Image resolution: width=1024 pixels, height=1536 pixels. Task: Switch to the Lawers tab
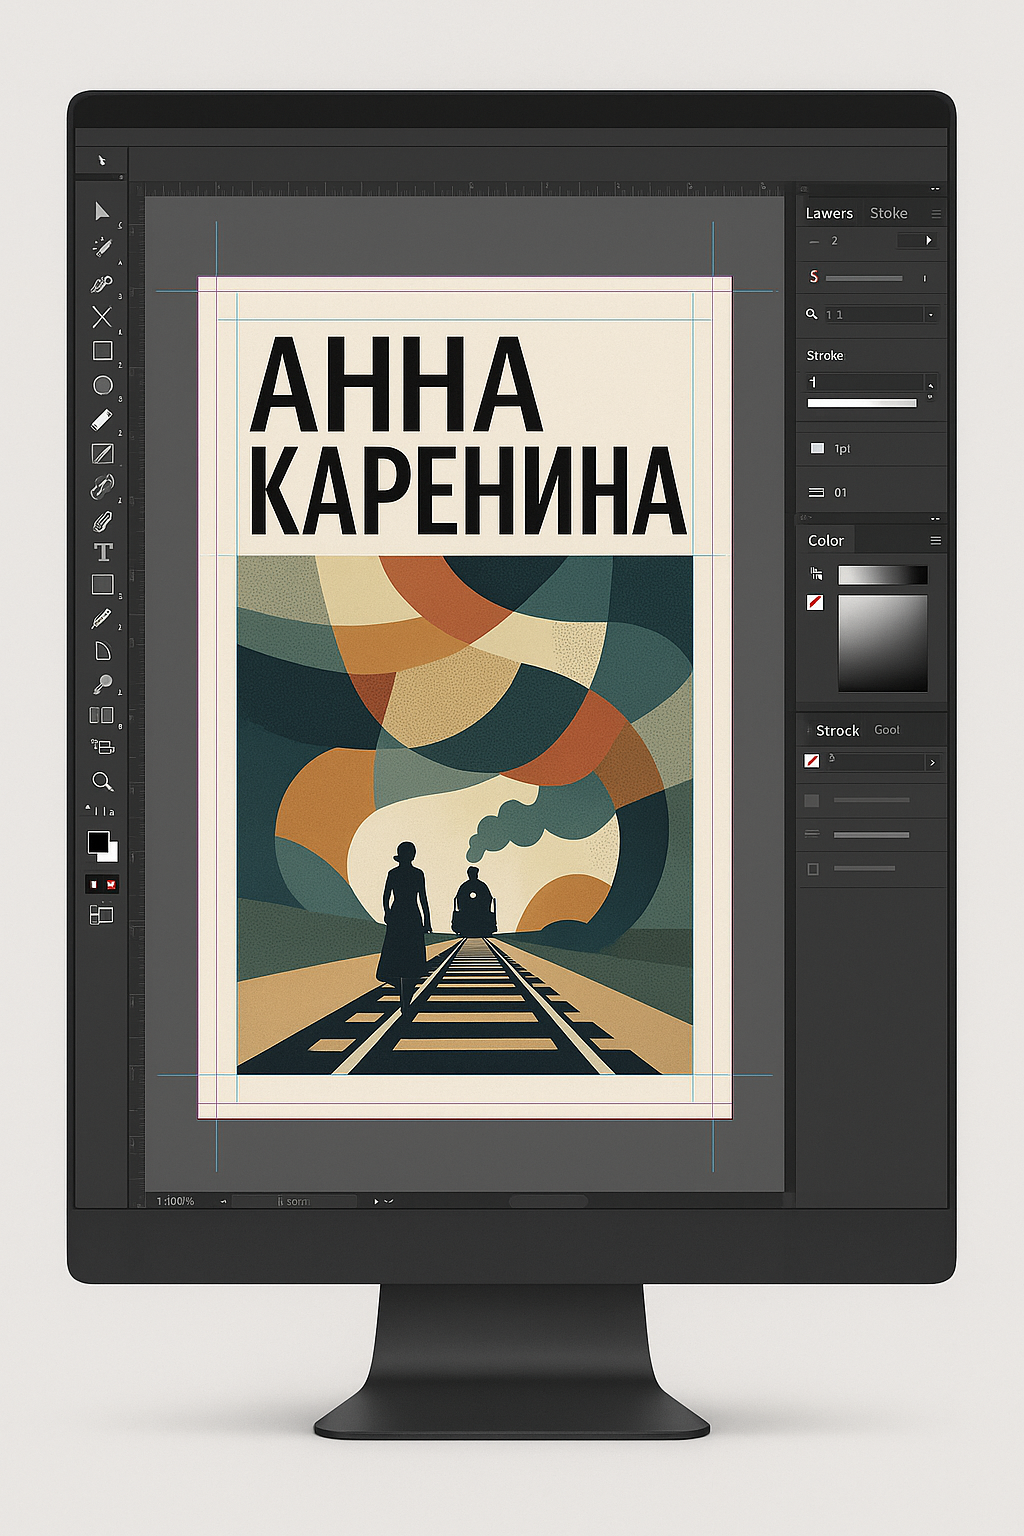point(829,213)
